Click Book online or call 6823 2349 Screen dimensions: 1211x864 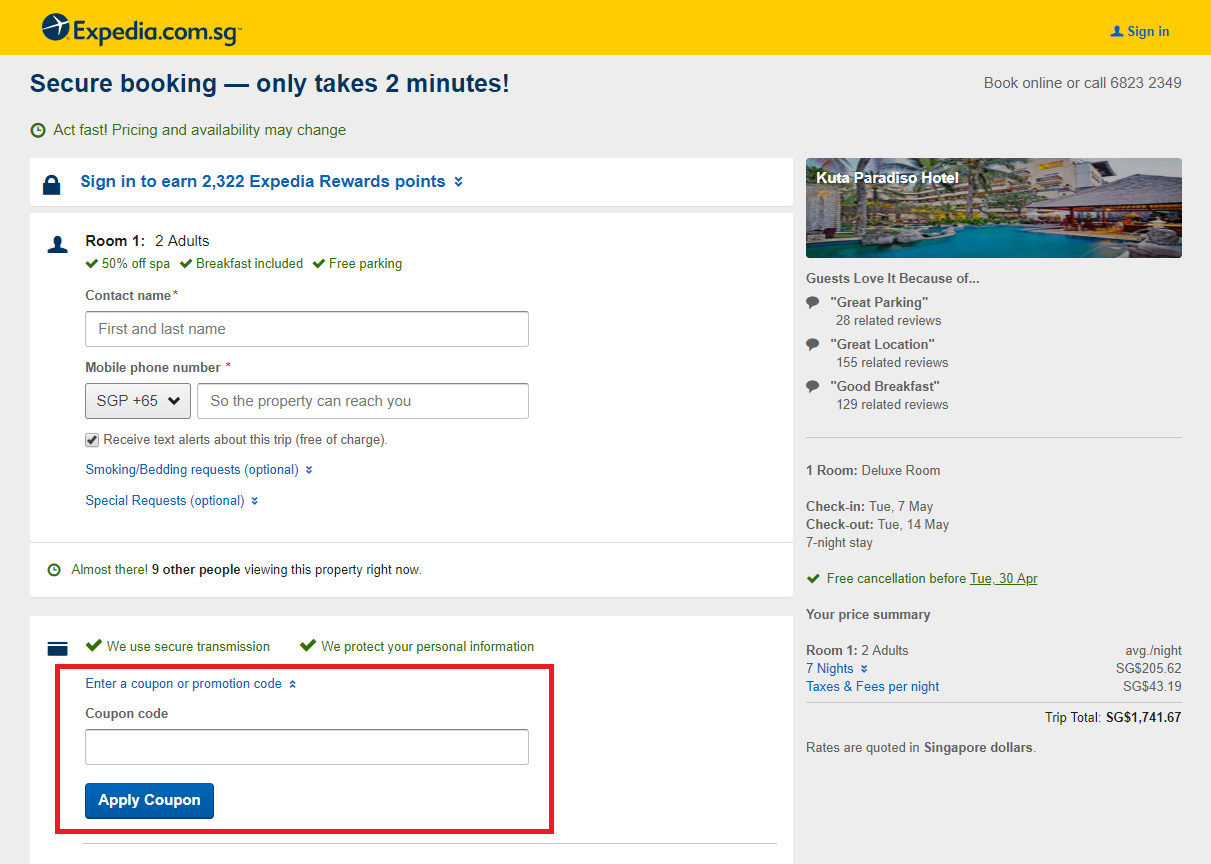pyautogui.click(x=1083, y=83)
